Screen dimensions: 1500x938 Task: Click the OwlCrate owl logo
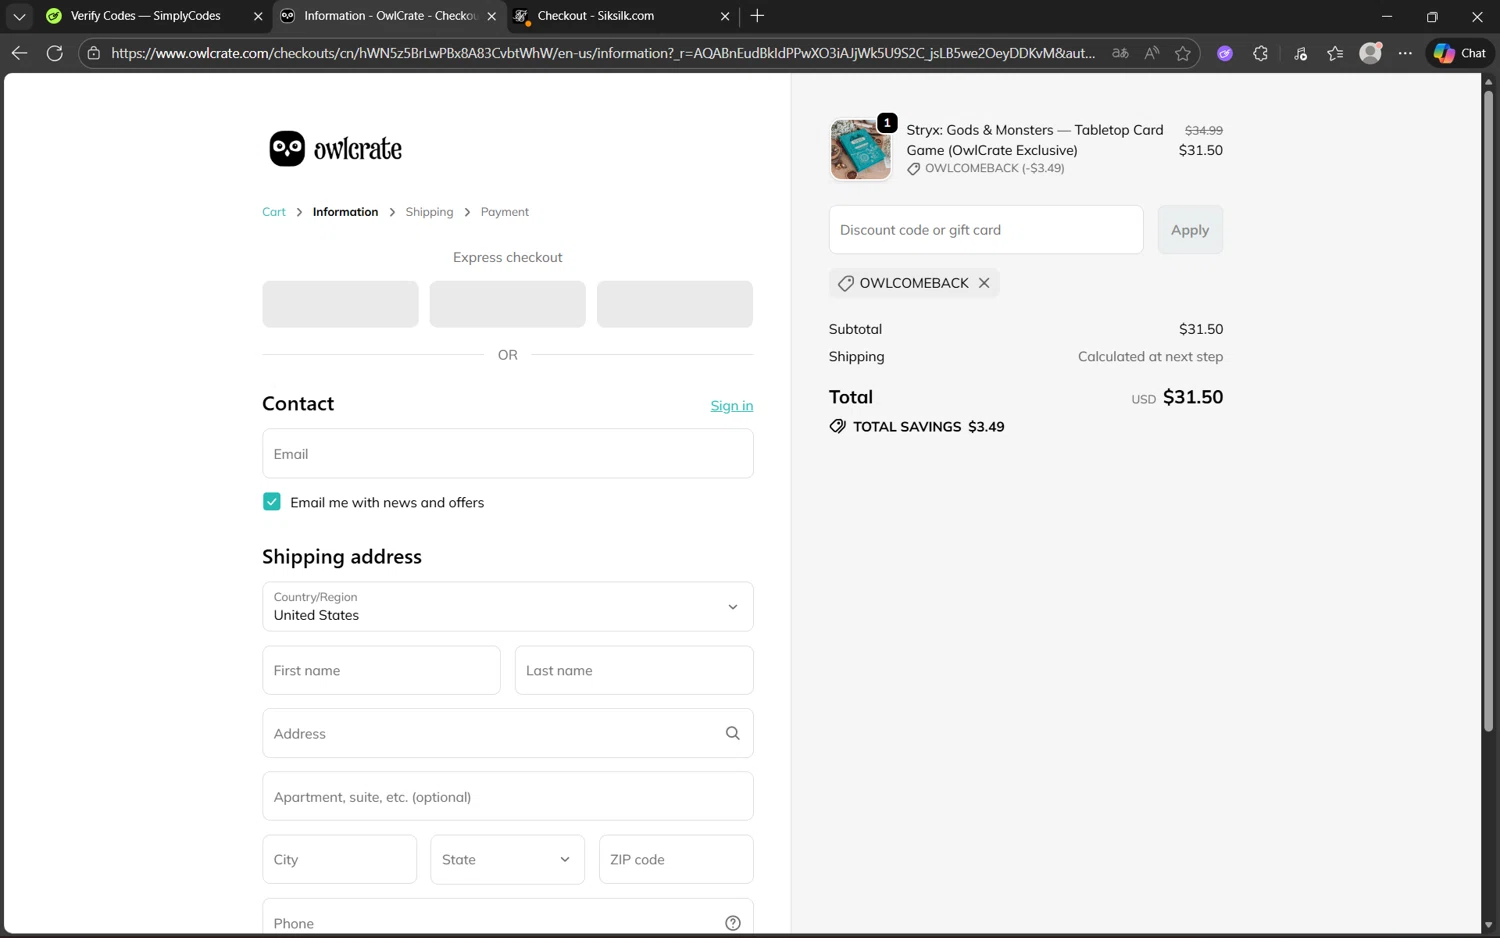(x=335, y=149)
